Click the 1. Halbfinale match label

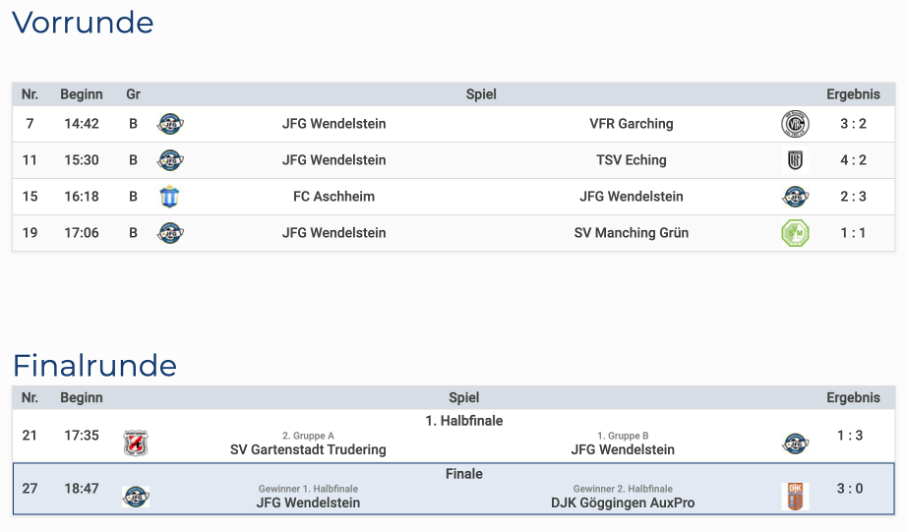coord(464,421)
